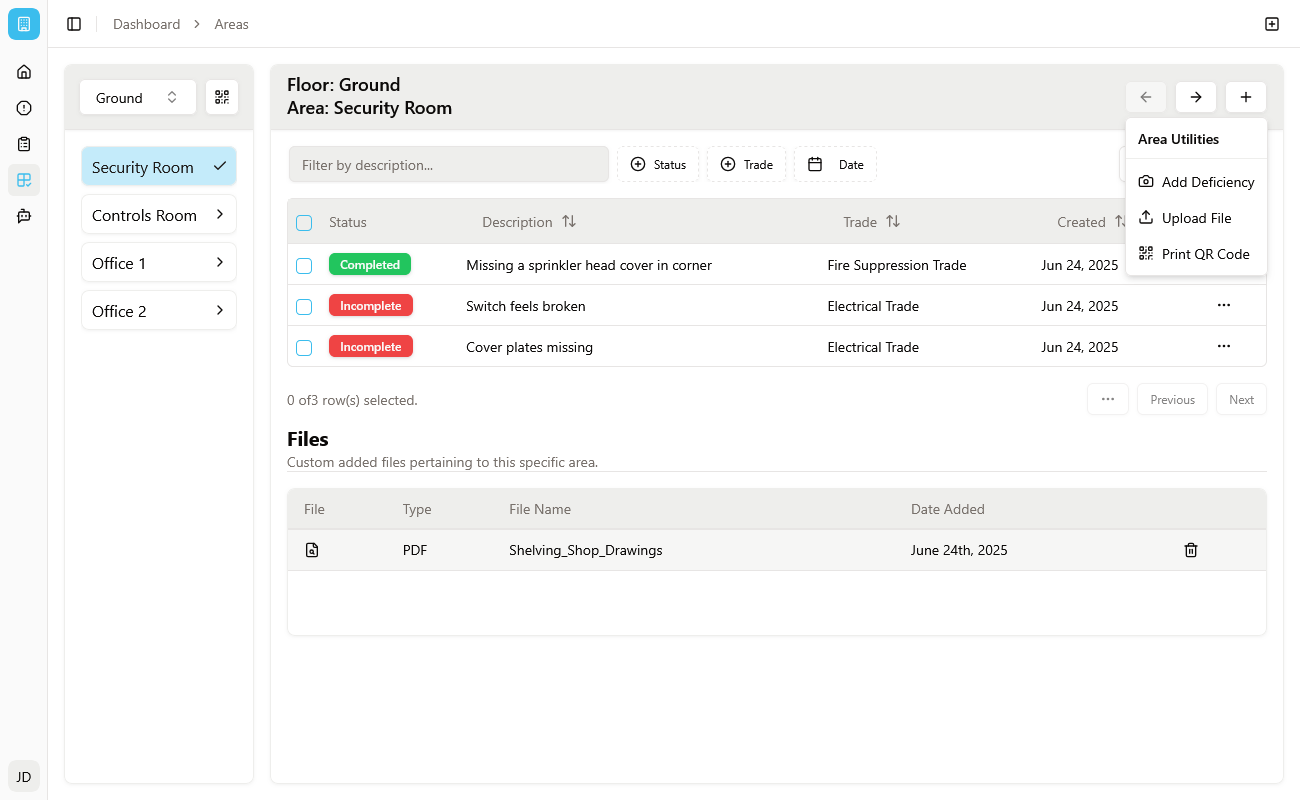This screenshot has width=1300, height=800.
Task: Click Incomplete badge on Switch feels broken
Action: click(x=371, y=306)
